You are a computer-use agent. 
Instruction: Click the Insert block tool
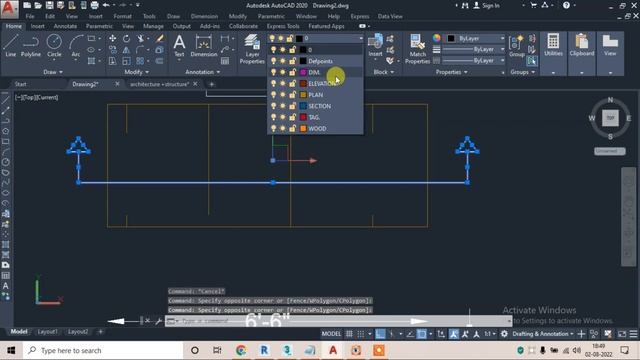click(x=375, y=45)
